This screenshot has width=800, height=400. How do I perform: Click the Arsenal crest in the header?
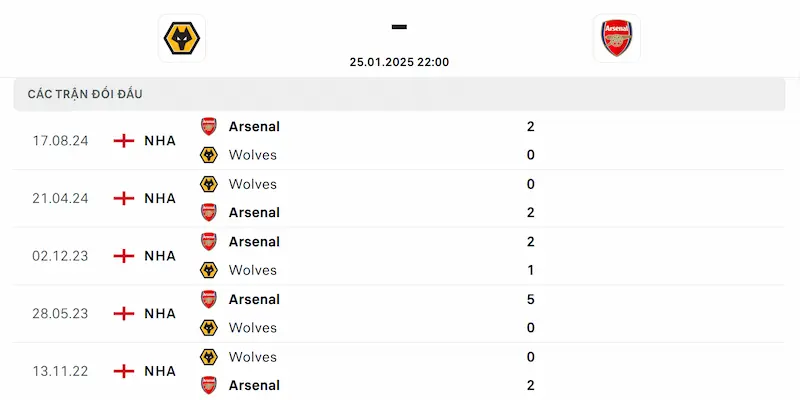(x=616, y=38)
